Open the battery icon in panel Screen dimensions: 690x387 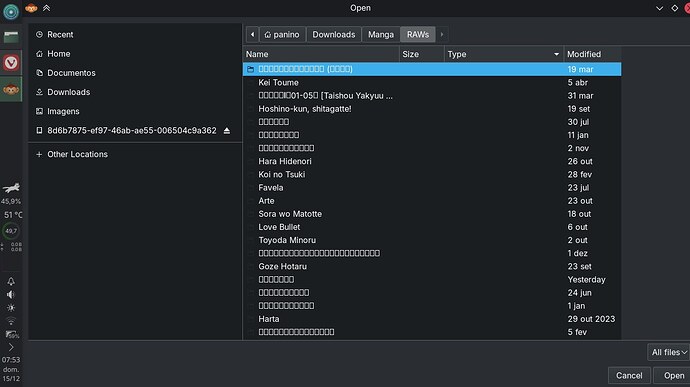(12, 335)
